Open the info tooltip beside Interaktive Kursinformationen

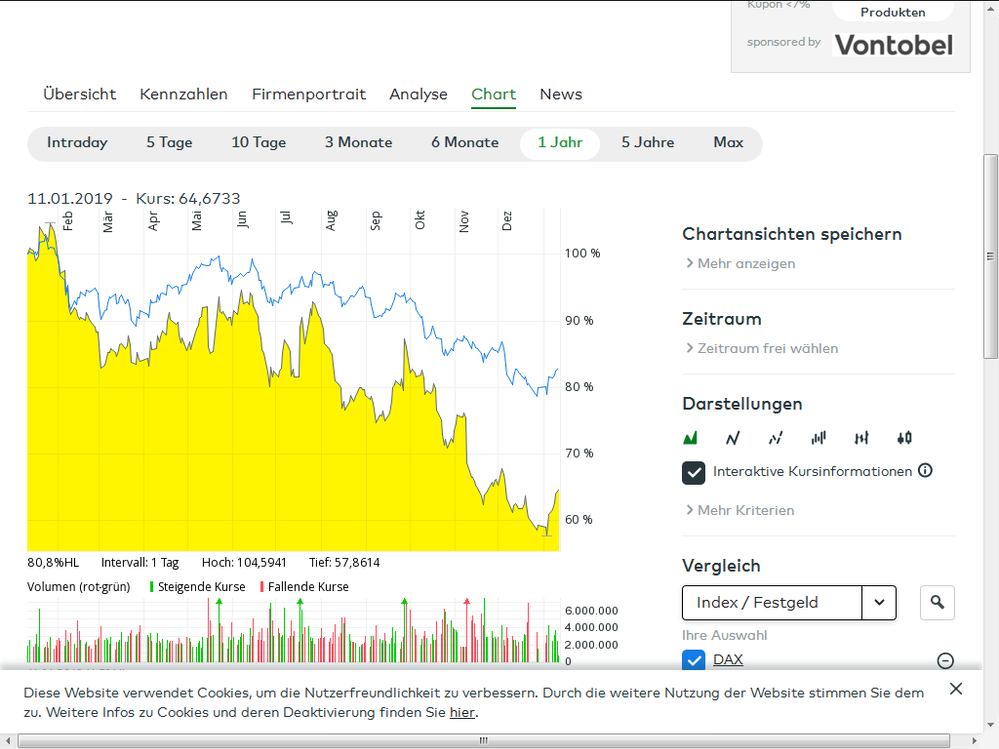[x=925, y=470]
